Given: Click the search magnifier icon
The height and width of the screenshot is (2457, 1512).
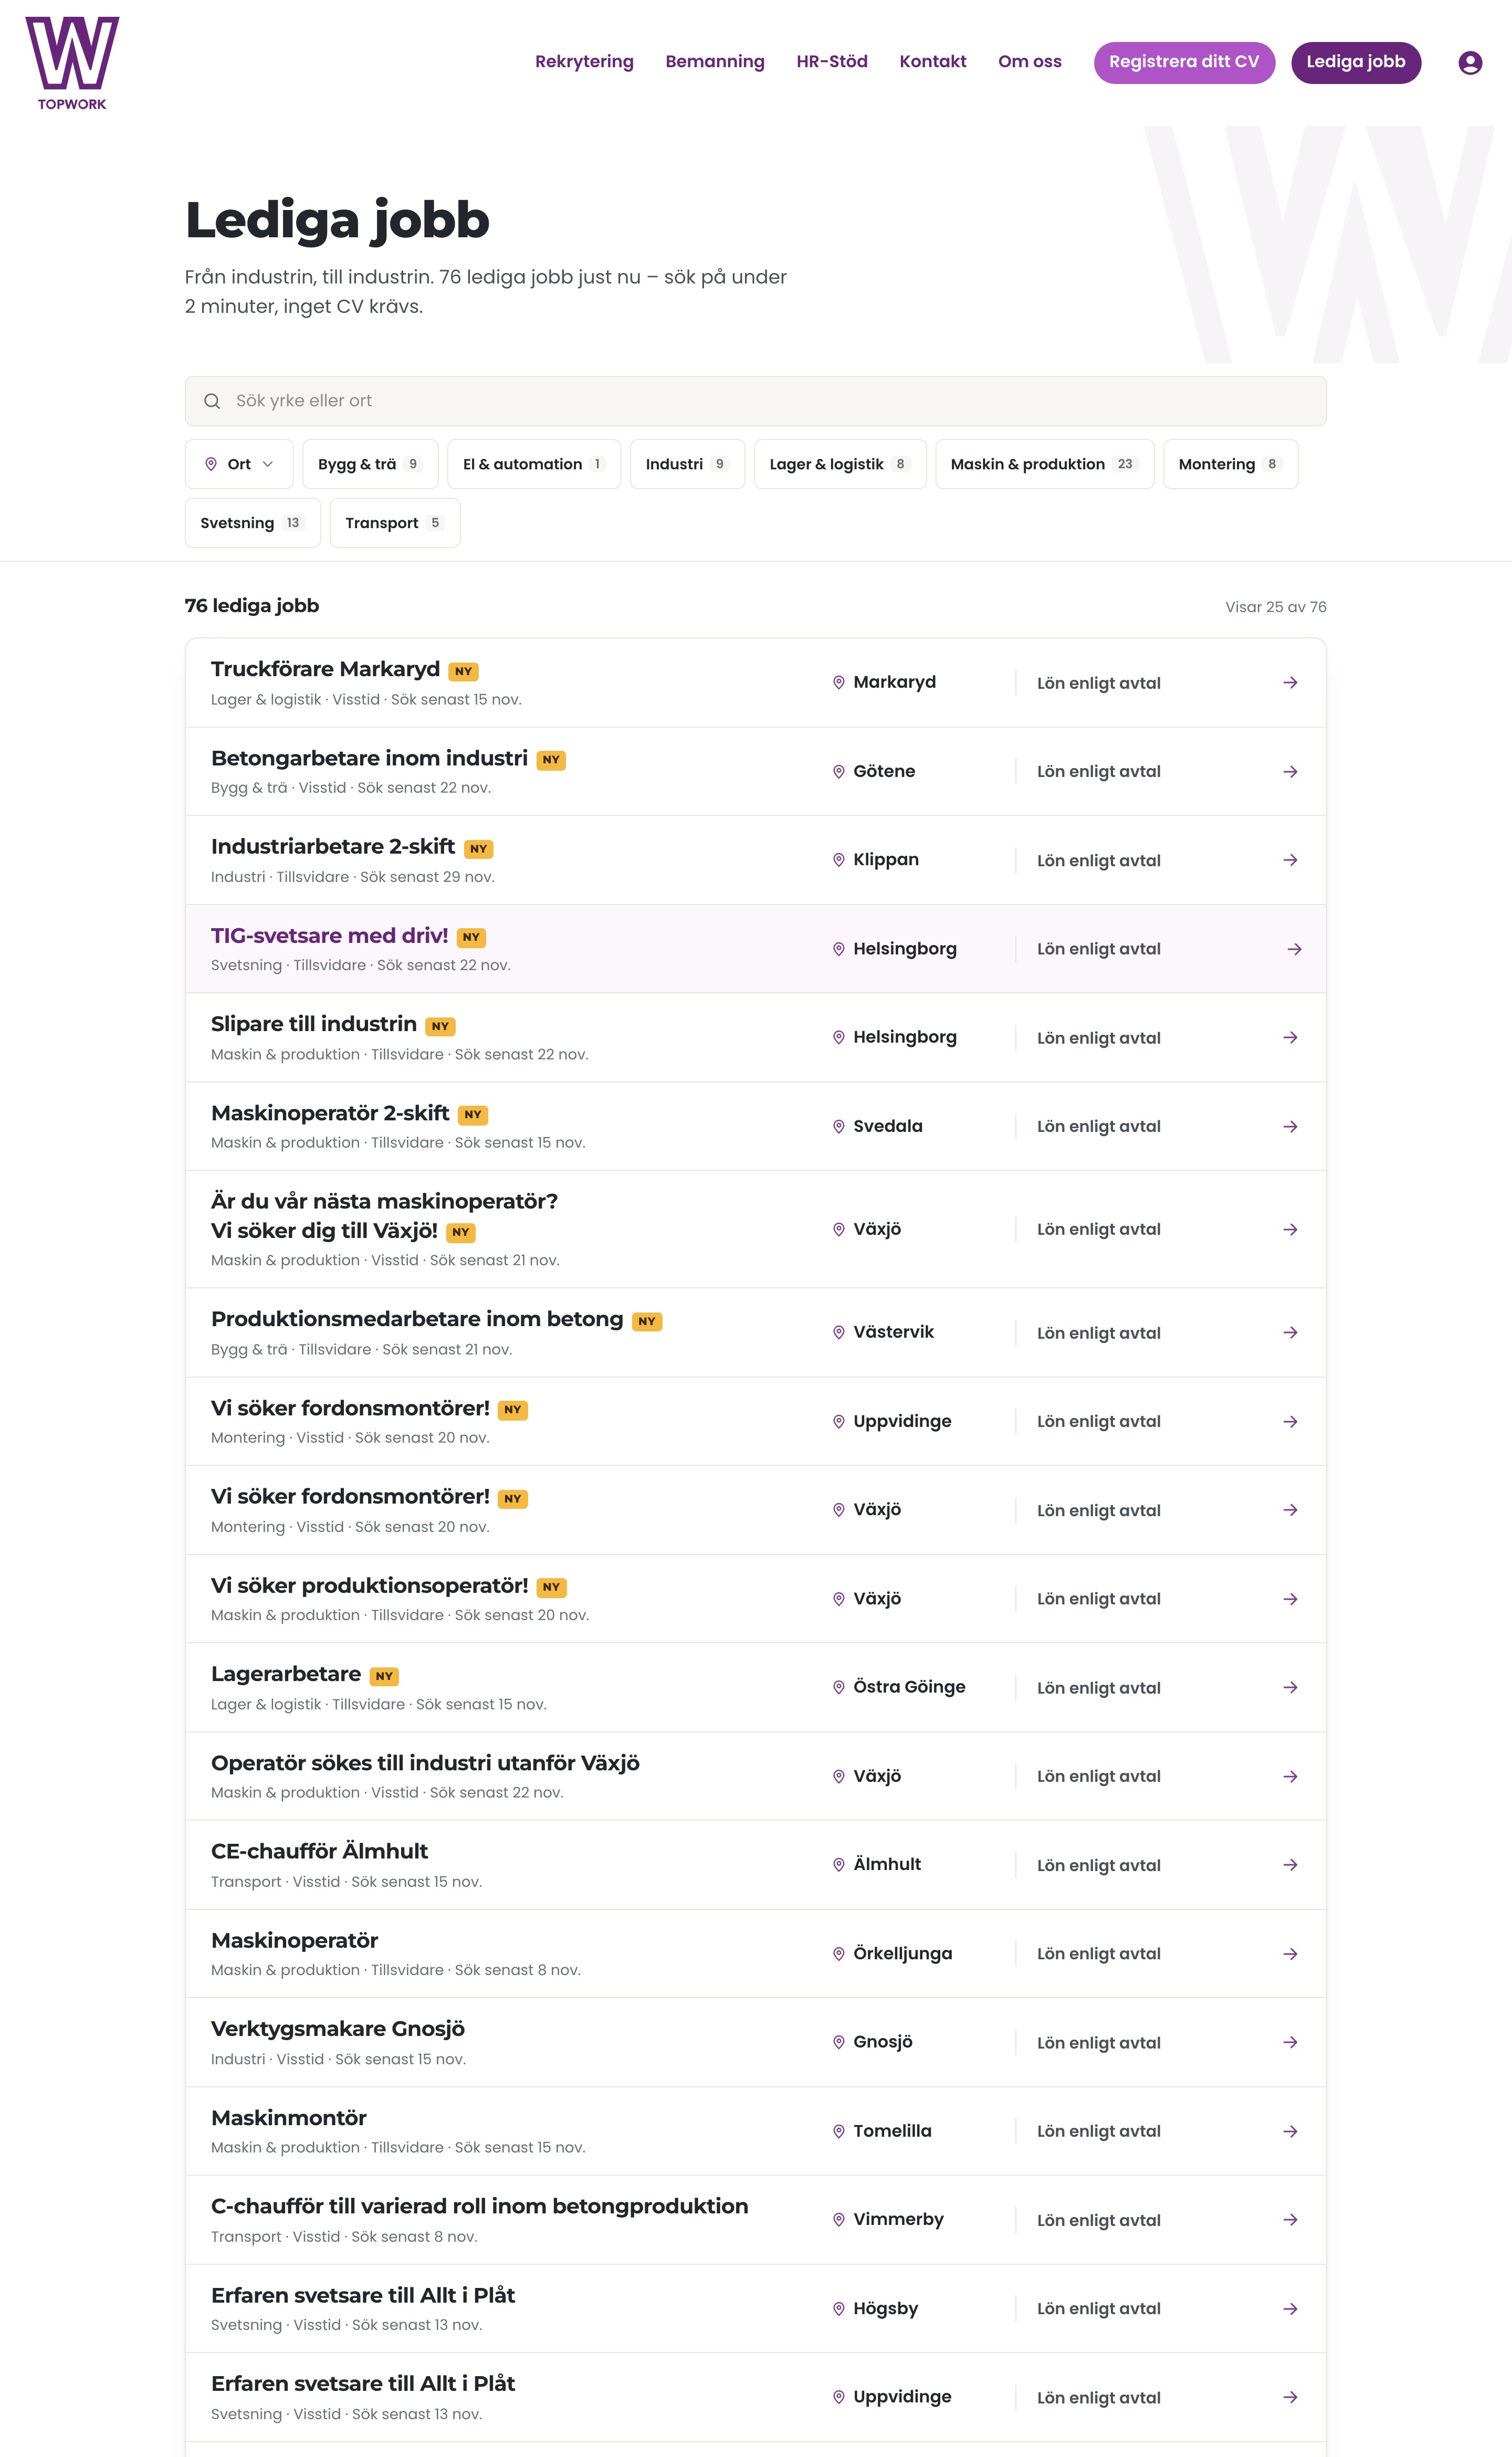Looking at the screenshot, I should tap(212, 401).
